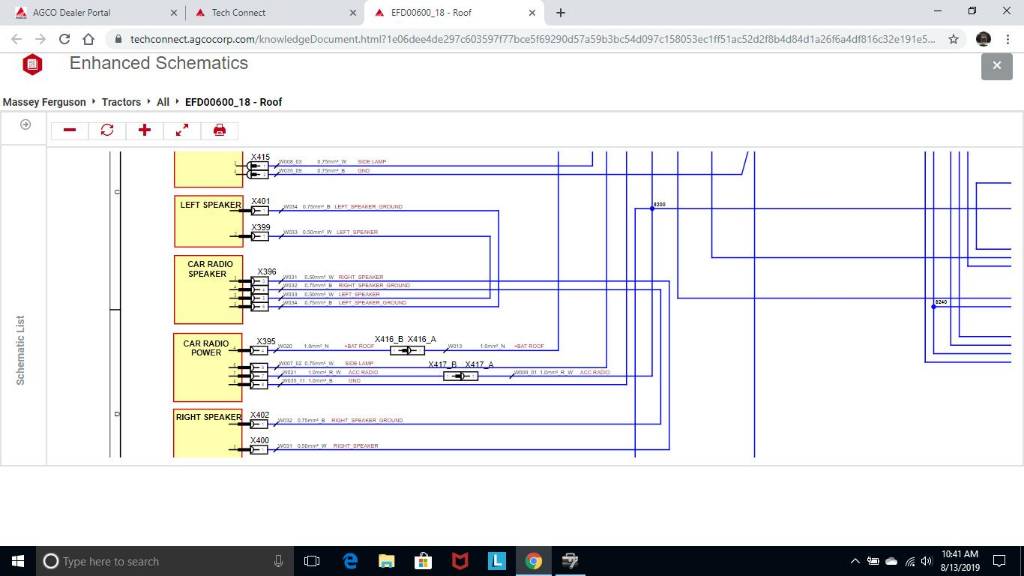Image resolution: width=1024 pixels, height=576 pixels.
Task: Open Tractors breadcrumb link
Action: (121, 102)
